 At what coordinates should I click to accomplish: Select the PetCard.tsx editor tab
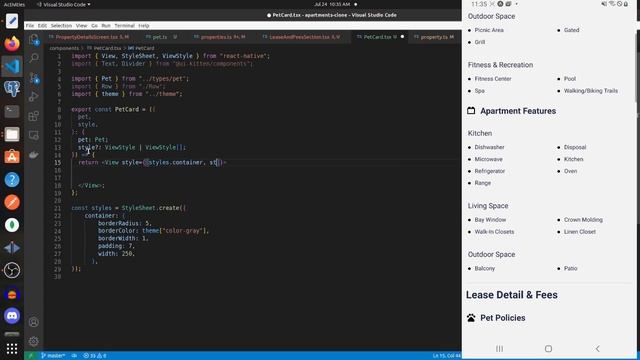pyautogui.click(x=380, y=37)
